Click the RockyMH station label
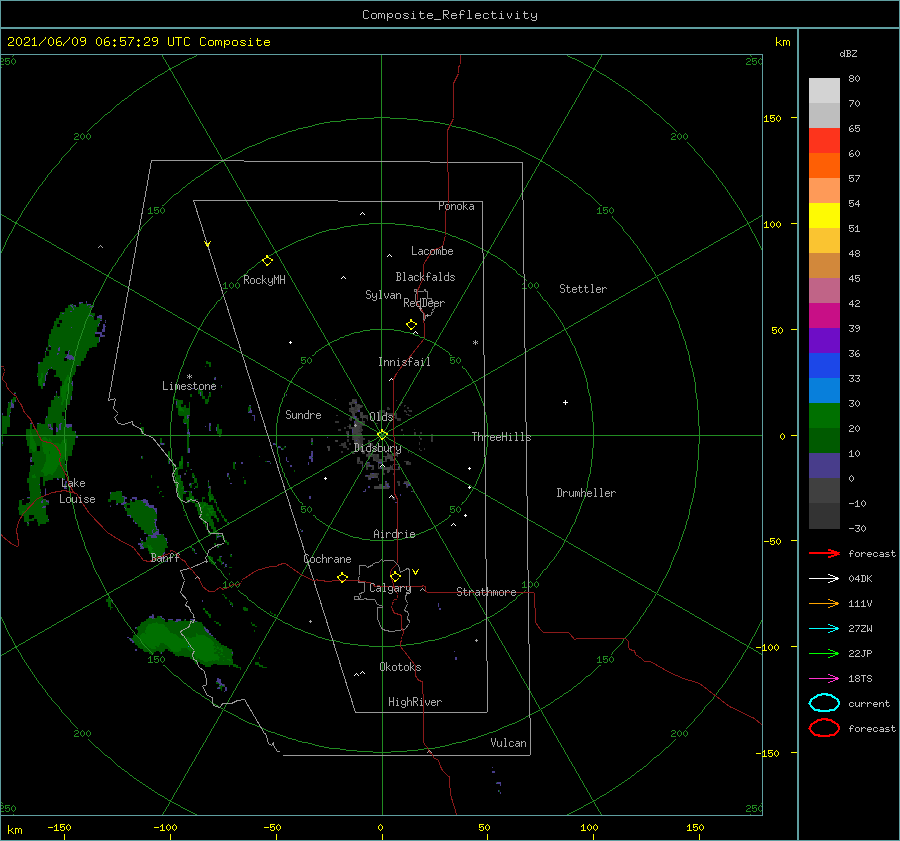900x841 pixels. (x=264, y=280)
